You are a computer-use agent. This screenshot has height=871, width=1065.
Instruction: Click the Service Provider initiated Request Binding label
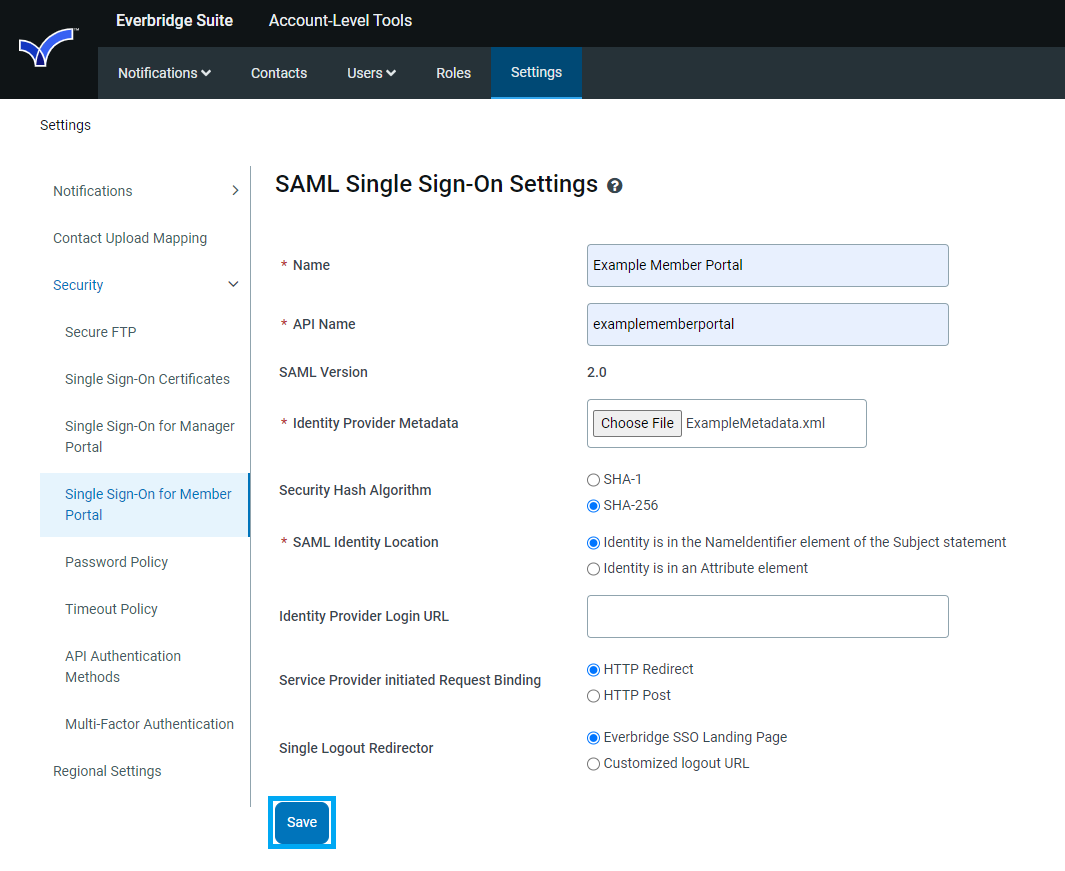click(410, 681)
